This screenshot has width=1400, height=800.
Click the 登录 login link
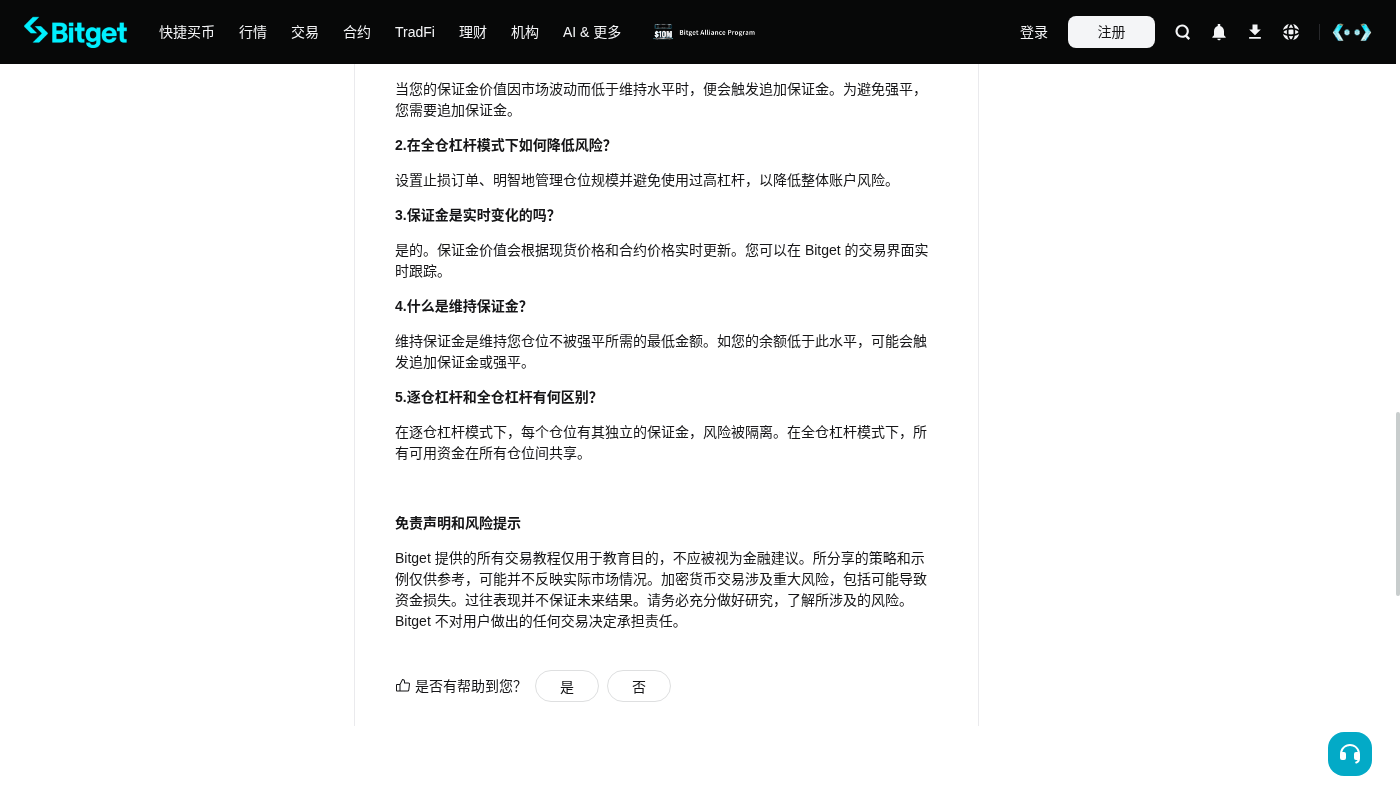pyautogui.click(x=1034, y=32)
